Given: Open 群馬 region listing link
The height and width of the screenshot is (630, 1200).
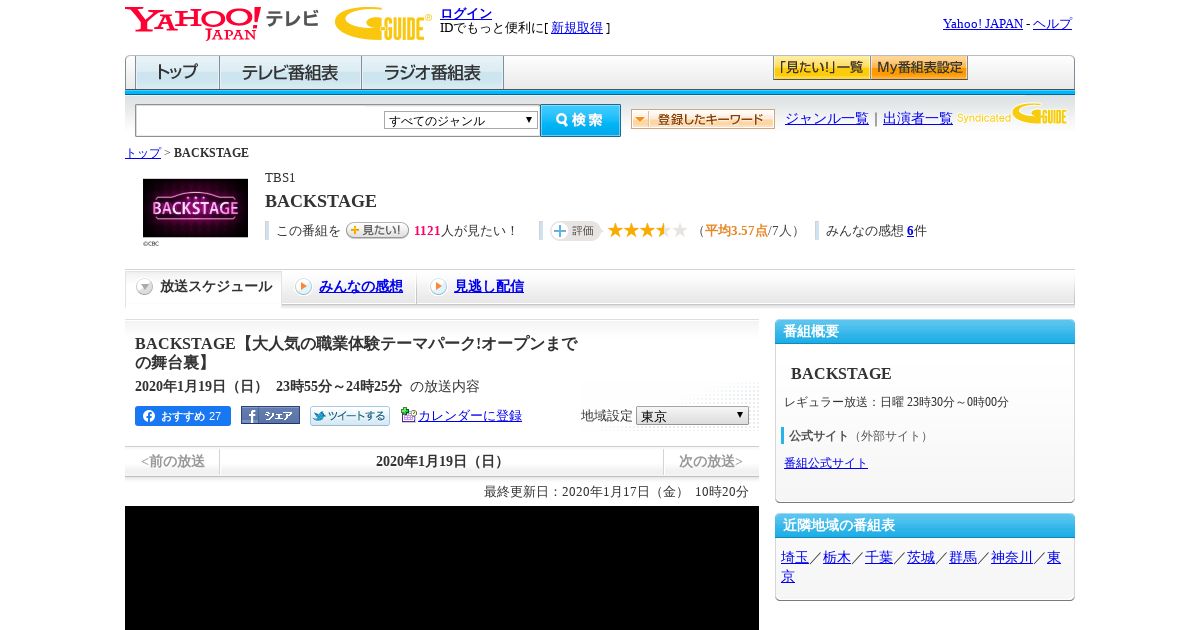Looking at the screenshot, I should coord(963,557).
